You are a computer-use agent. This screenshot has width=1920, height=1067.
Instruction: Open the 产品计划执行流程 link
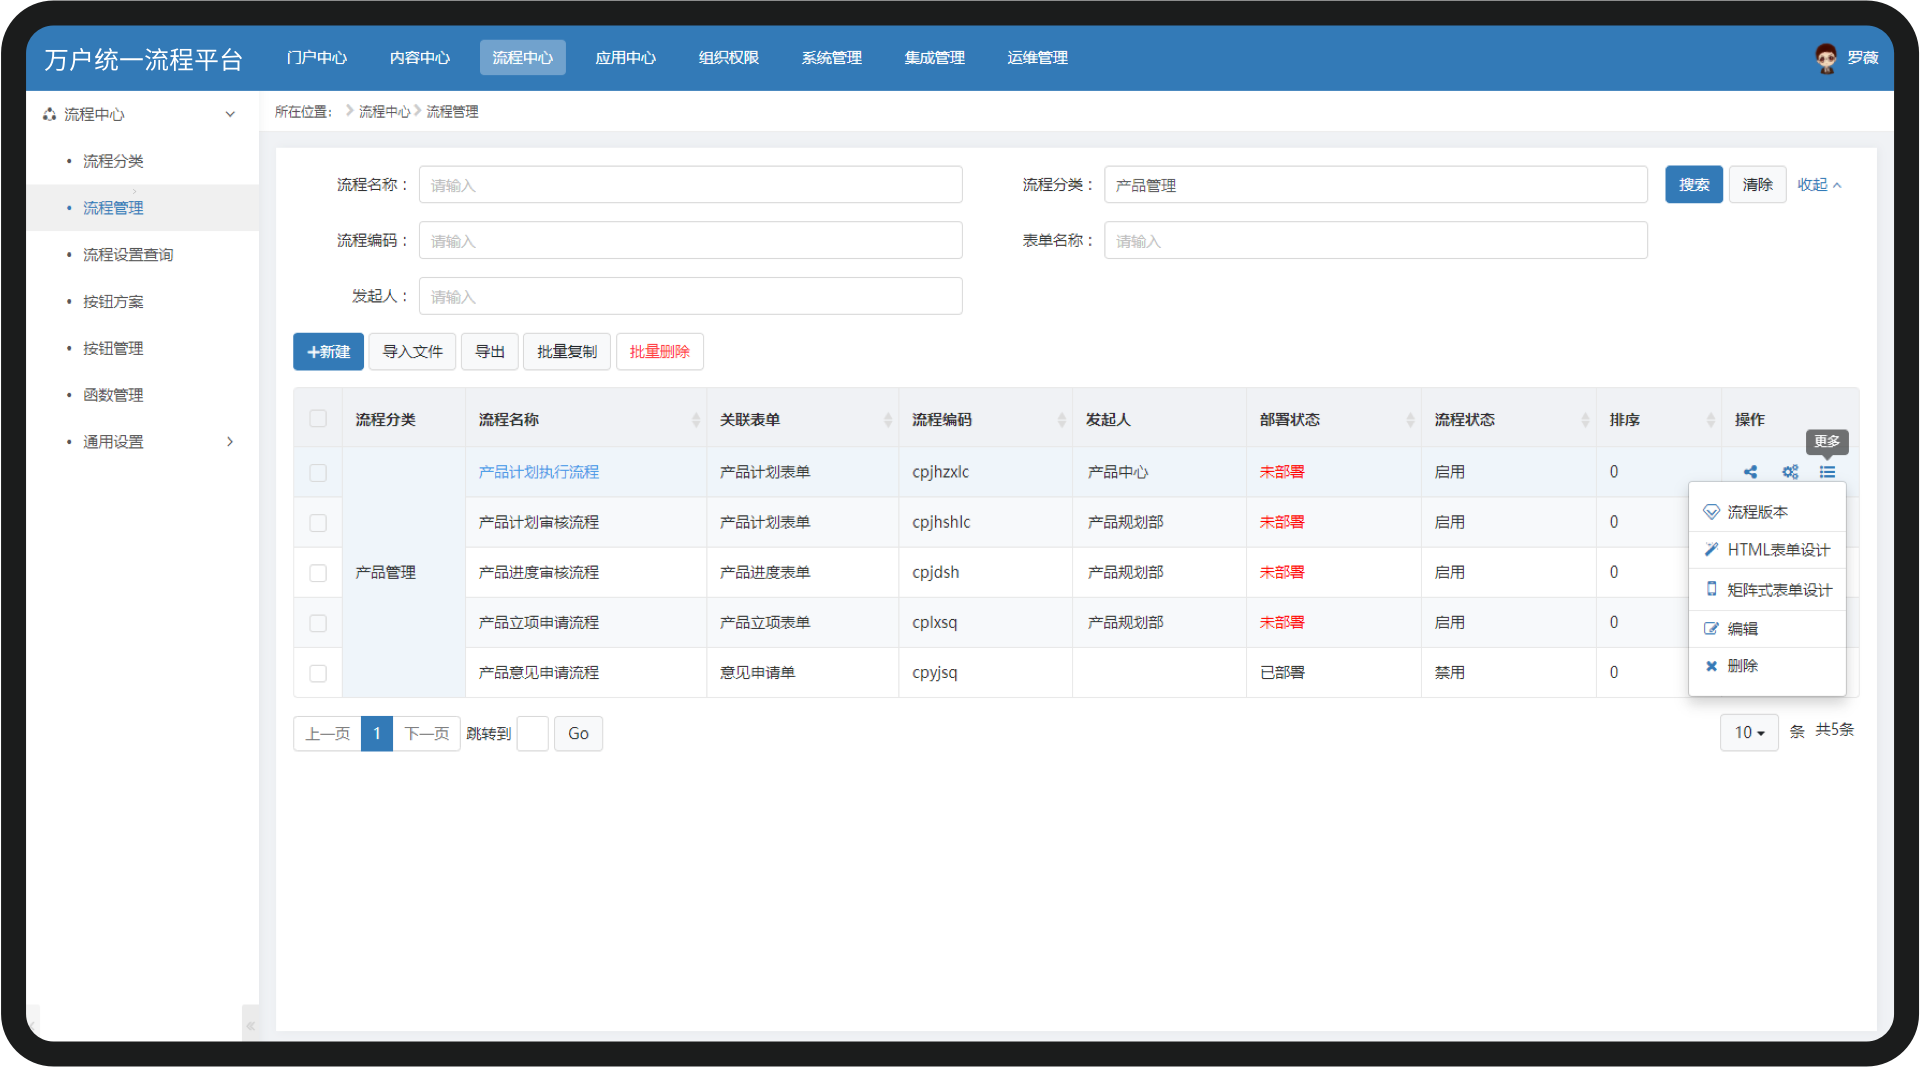coord(538,472)
